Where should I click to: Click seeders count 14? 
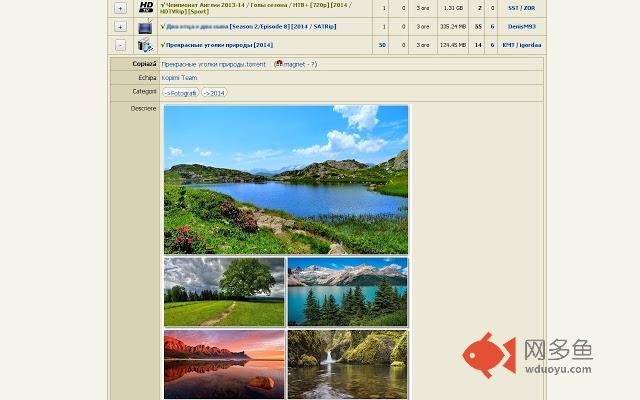click(x=478, y=45)
